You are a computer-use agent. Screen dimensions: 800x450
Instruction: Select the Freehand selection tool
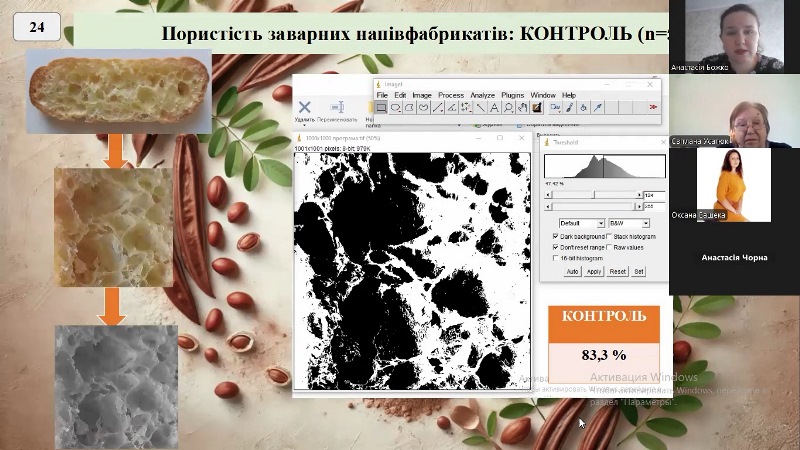(424, 107)
